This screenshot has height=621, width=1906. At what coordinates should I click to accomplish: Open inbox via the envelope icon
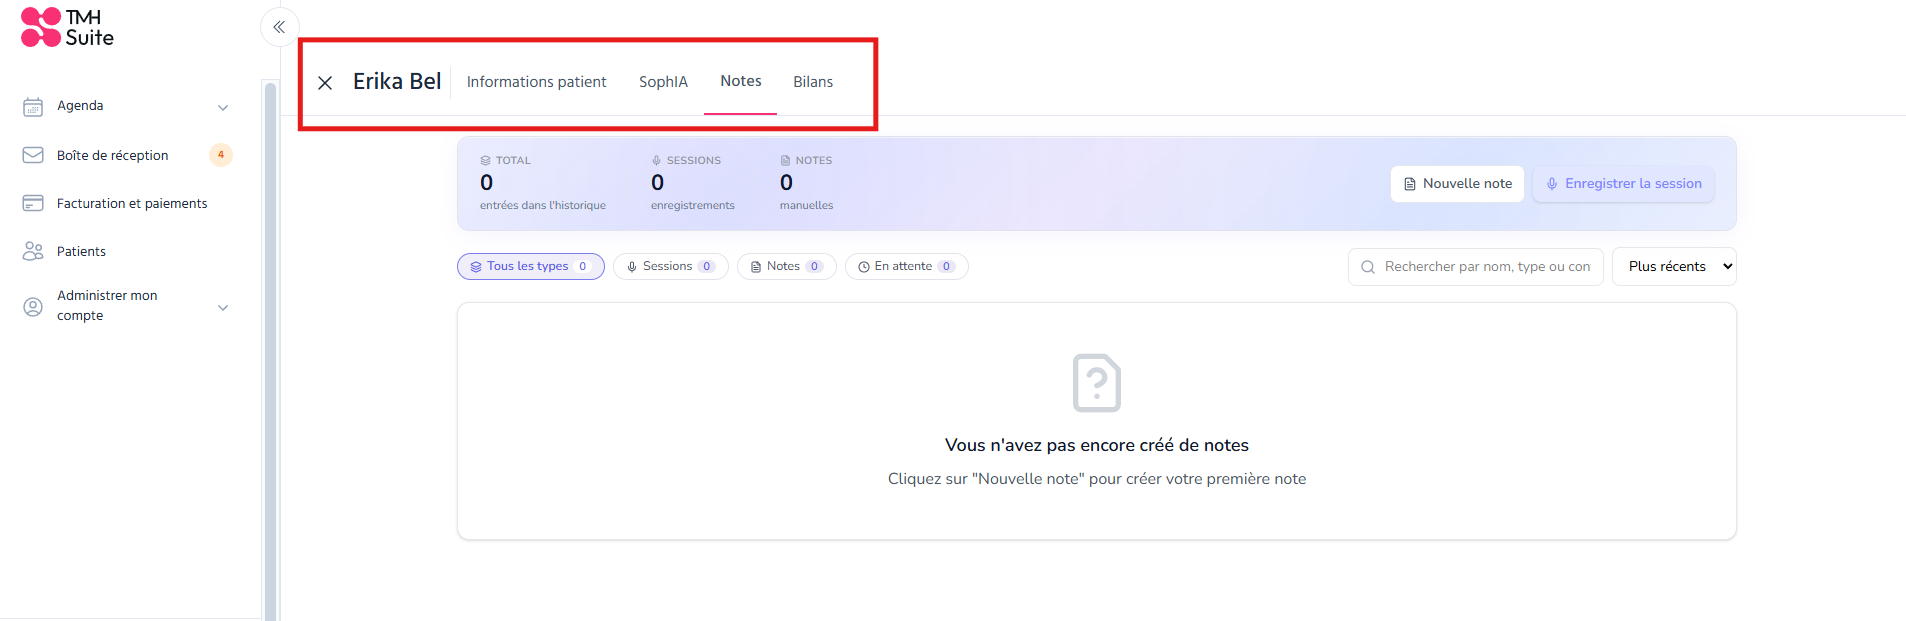[33, 155]
